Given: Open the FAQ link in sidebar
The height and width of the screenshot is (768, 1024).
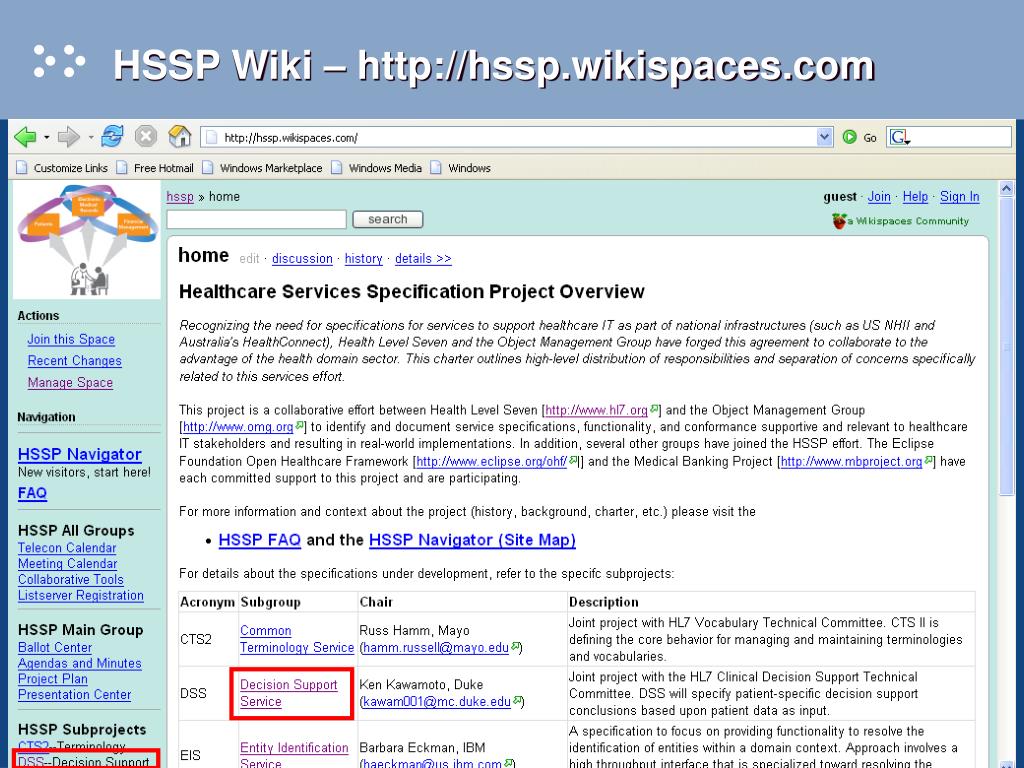Looking at the screenshot, I should [33, 493].
